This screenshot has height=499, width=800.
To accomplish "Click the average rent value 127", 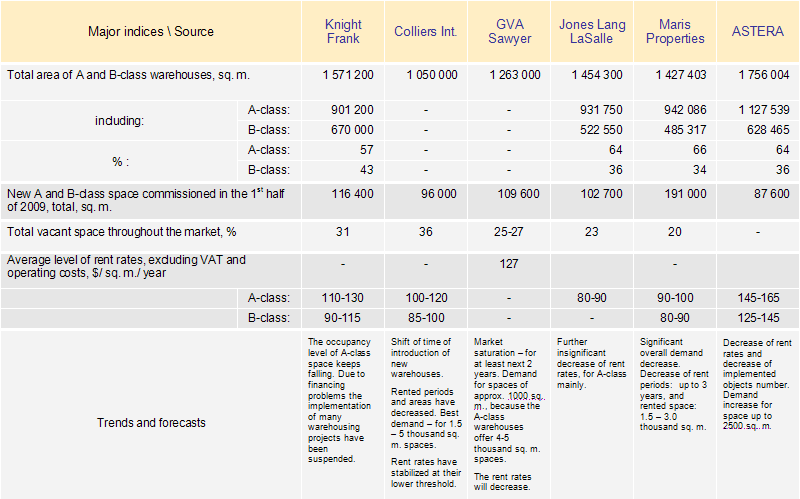I will pyautogui.click(x=509, y=264).
